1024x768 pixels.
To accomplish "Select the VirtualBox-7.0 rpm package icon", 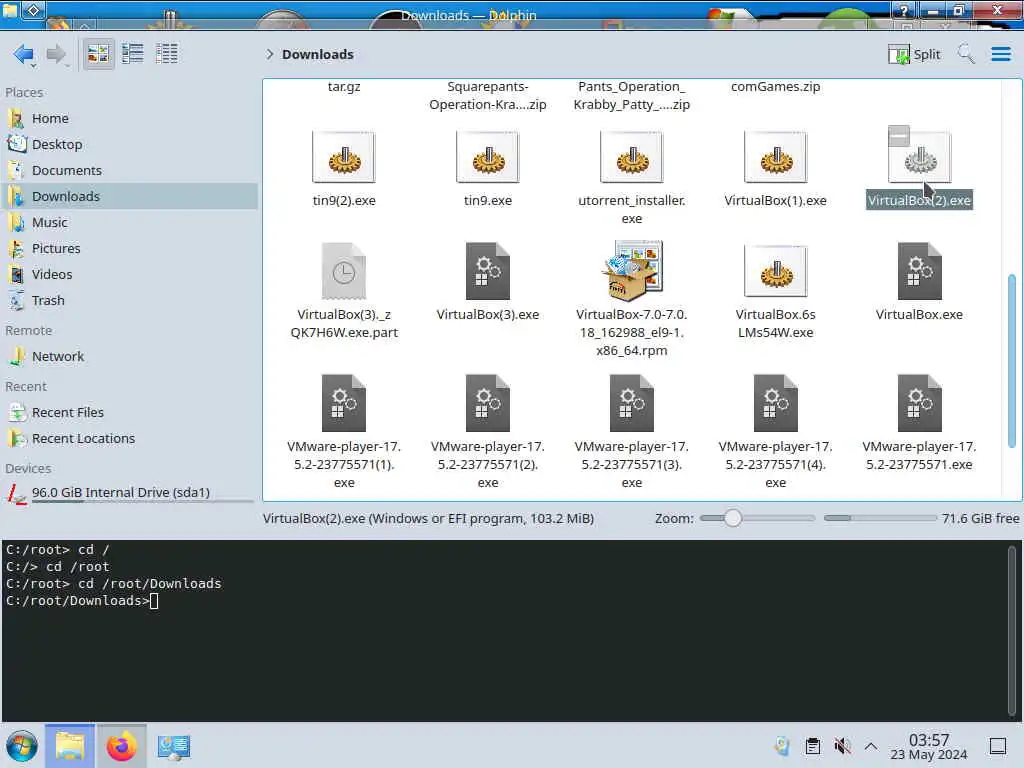I will point(632,270).
